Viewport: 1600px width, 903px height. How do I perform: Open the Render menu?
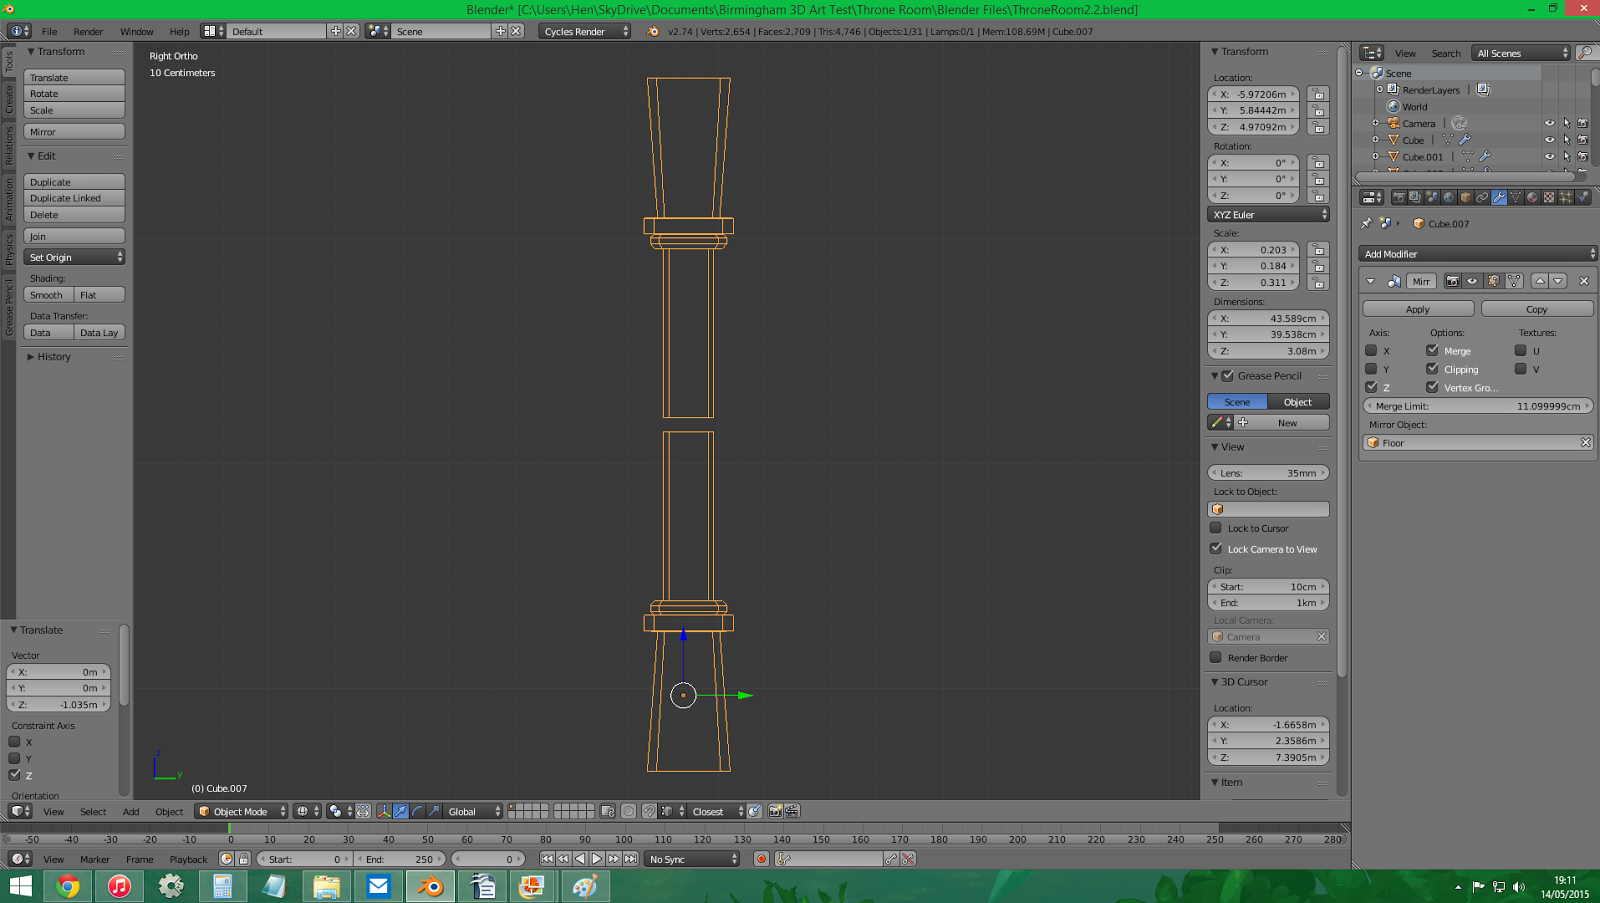click(88, 32)
